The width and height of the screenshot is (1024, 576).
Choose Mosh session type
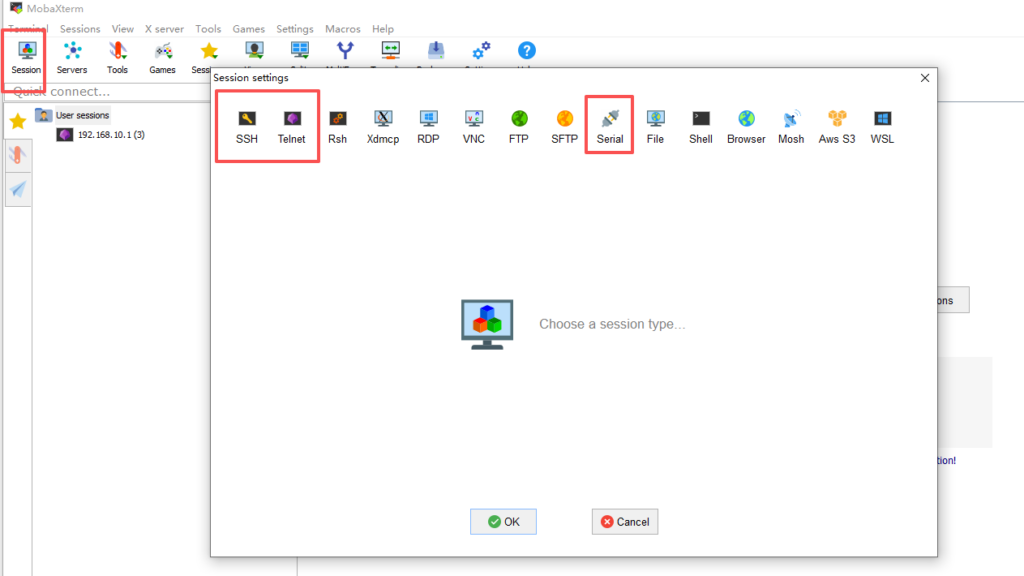(x=791, y=127)
